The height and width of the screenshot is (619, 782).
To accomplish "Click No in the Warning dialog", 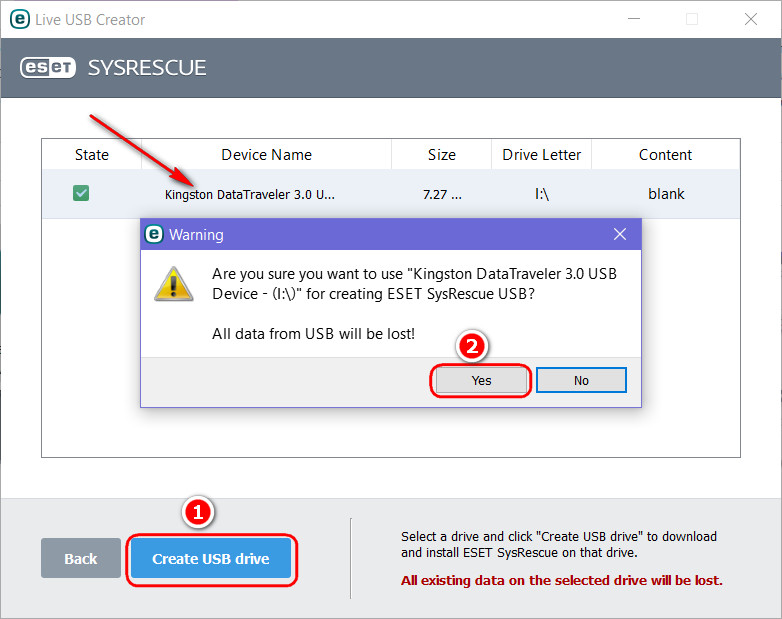I will pos(581,381).
